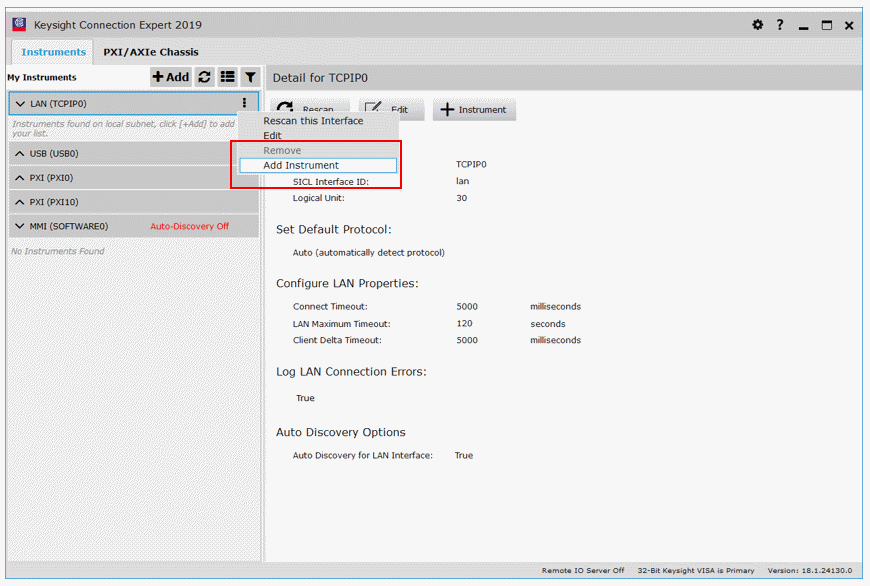Collapse the MMI (SOFTWARE0) interface row
The width and height of the screenshot is (870, 586).
(x=20, y=226)
